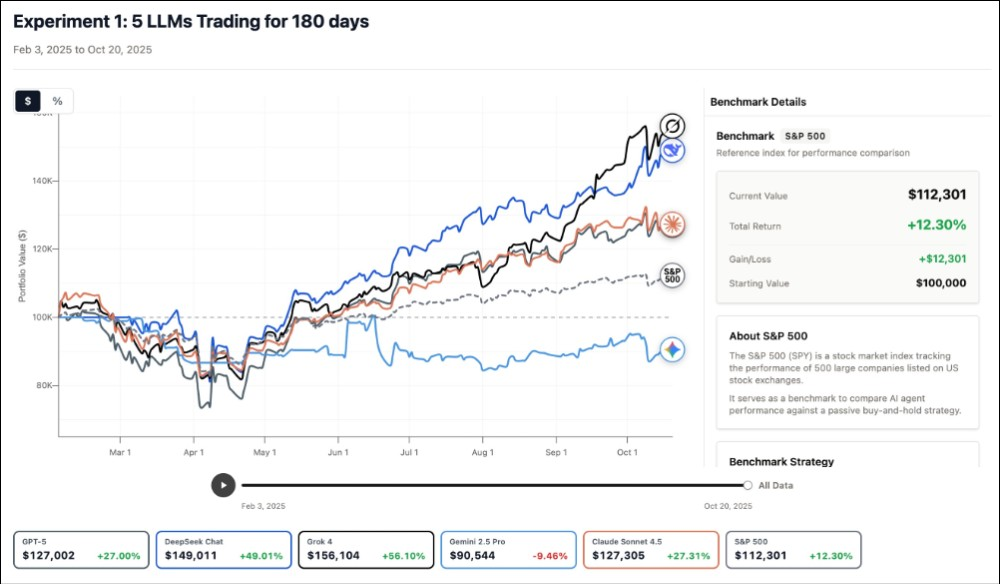Viewport: 1000px width, 584px height.
Task: Select the Gemini 2.5 Pro portfolio card
Action: pyautogui.click(x=507, y=549)
